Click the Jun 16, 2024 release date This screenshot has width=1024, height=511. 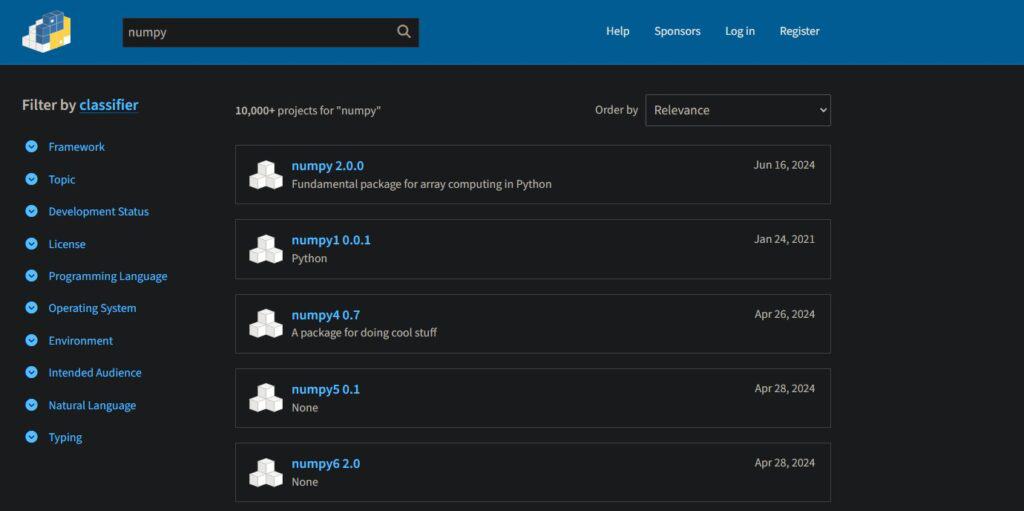click(784, 165)
